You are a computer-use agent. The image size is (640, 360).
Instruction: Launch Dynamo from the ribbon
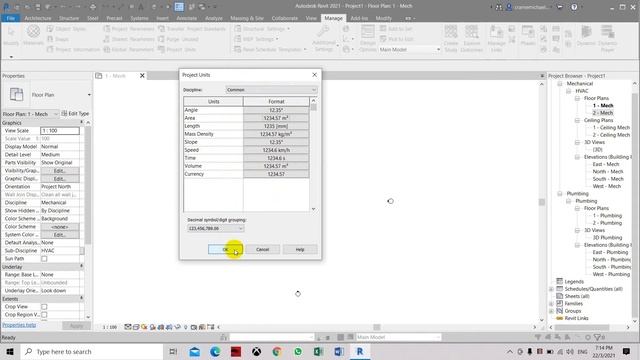586,36
